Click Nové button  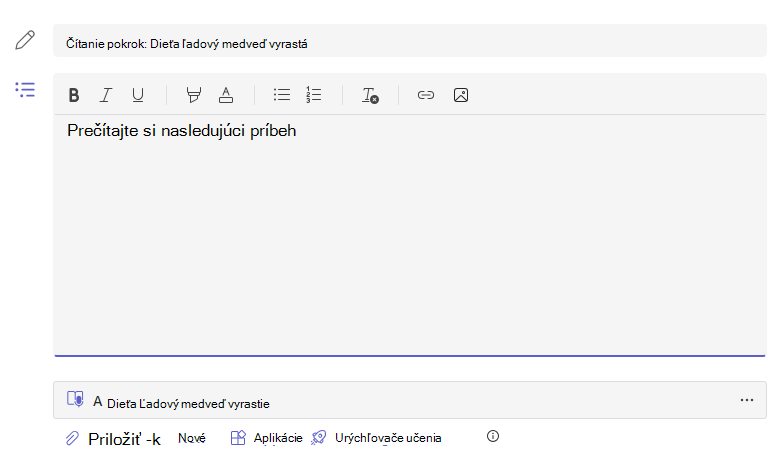tap(192, 438)
